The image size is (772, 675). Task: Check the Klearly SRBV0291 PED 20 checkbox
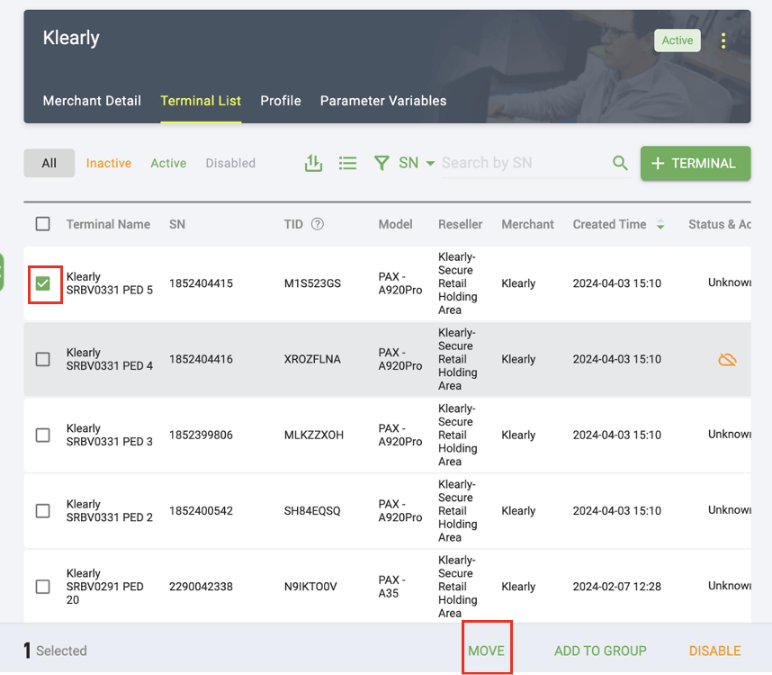click(43, 587)
